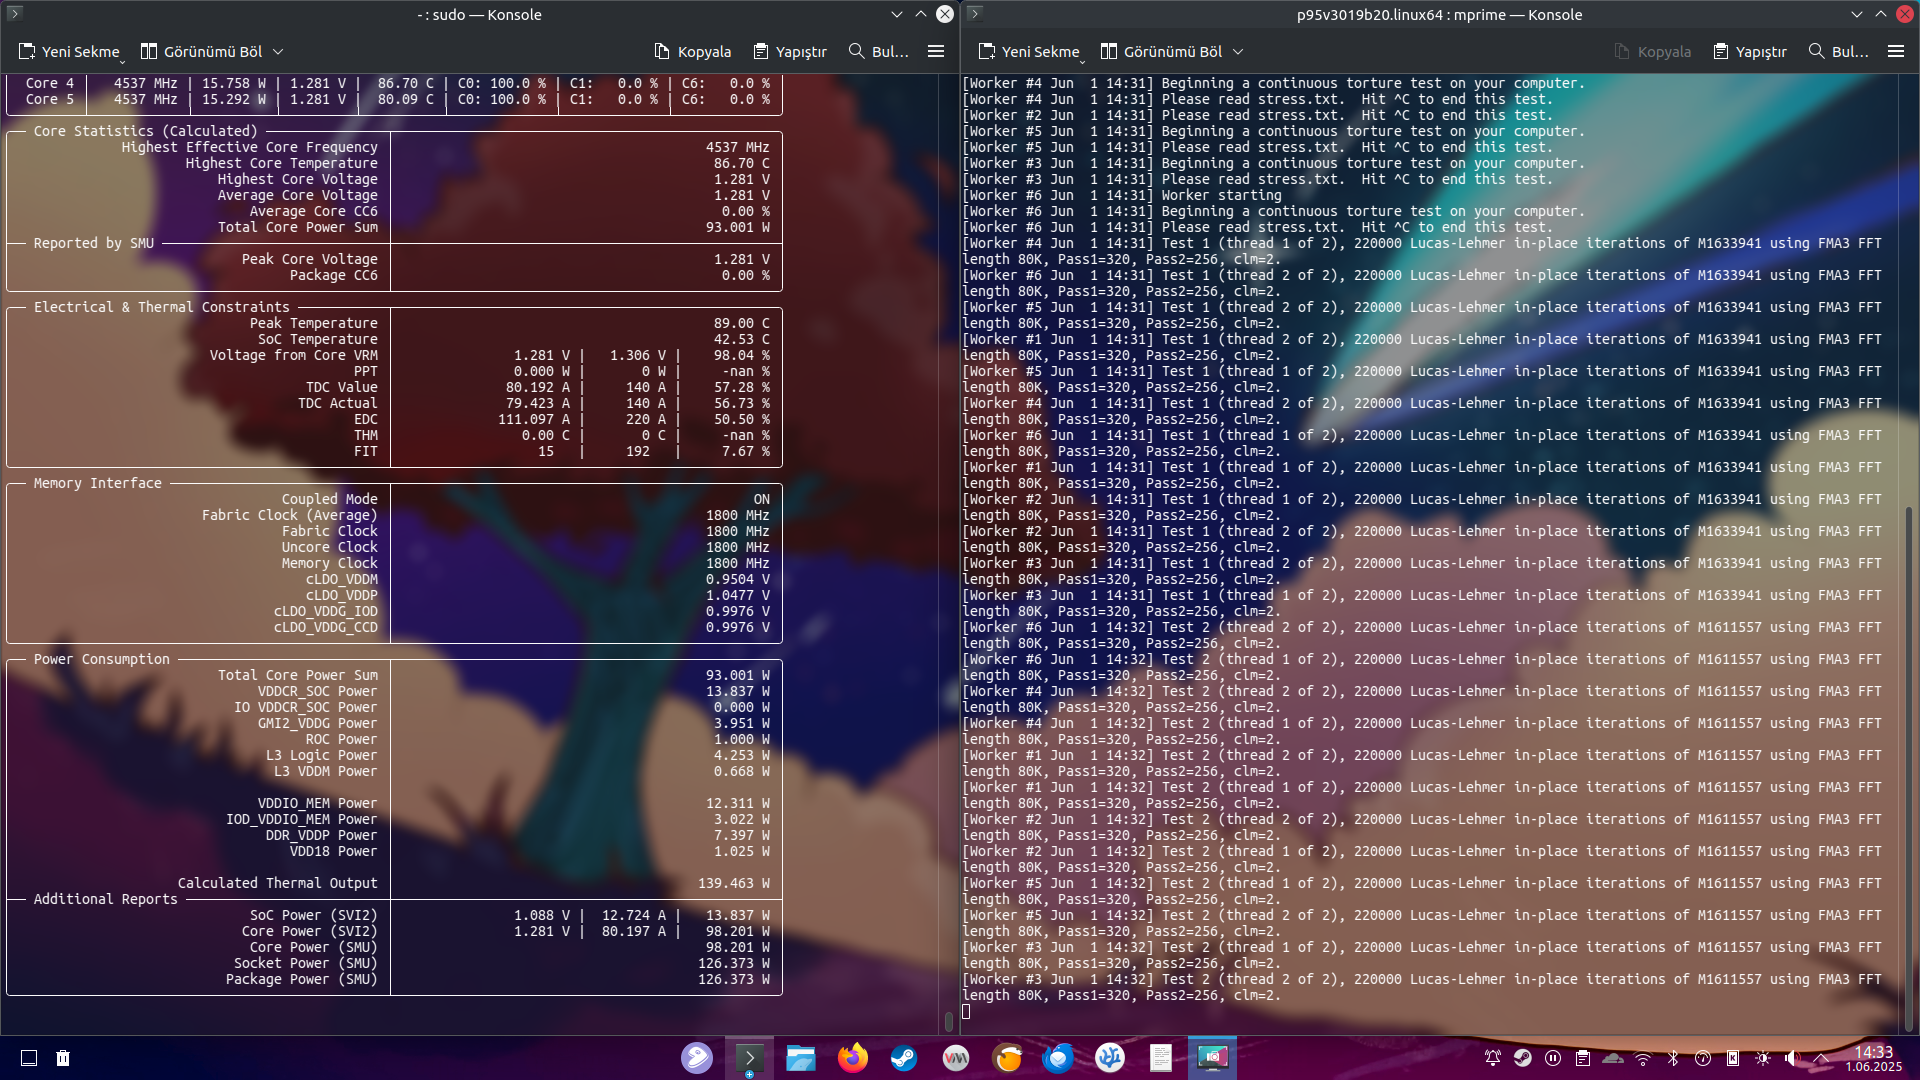Image resolution: width=1920 pixels, height=1080 pixels.
Task: Open window menu icon of mprime Konsole
Action: [x=975, y=14]
